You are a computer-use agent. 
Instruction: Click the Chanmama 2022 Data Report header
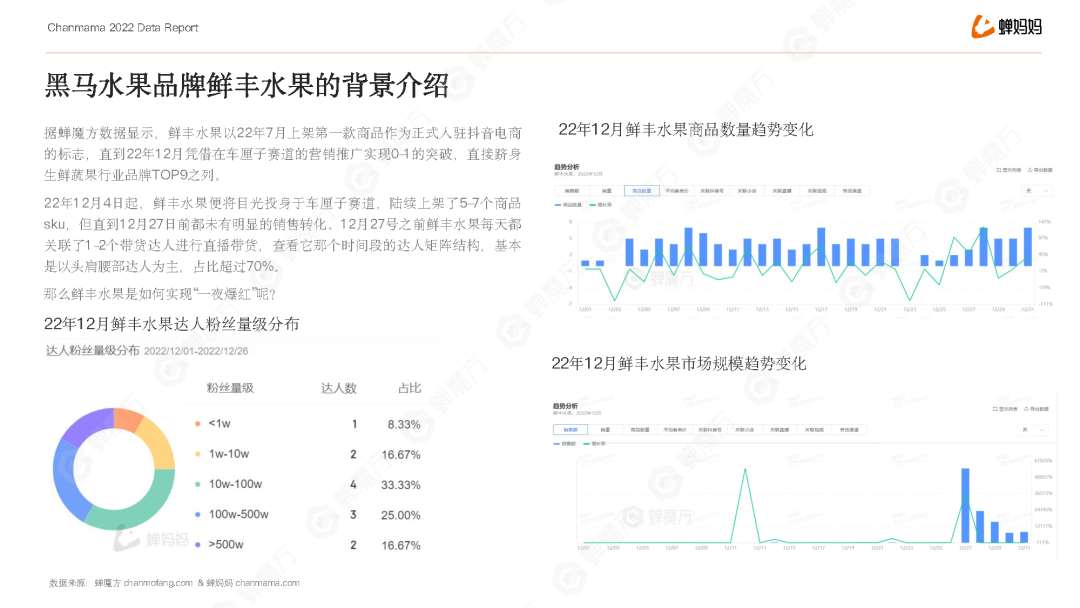[x=123, y=28]
